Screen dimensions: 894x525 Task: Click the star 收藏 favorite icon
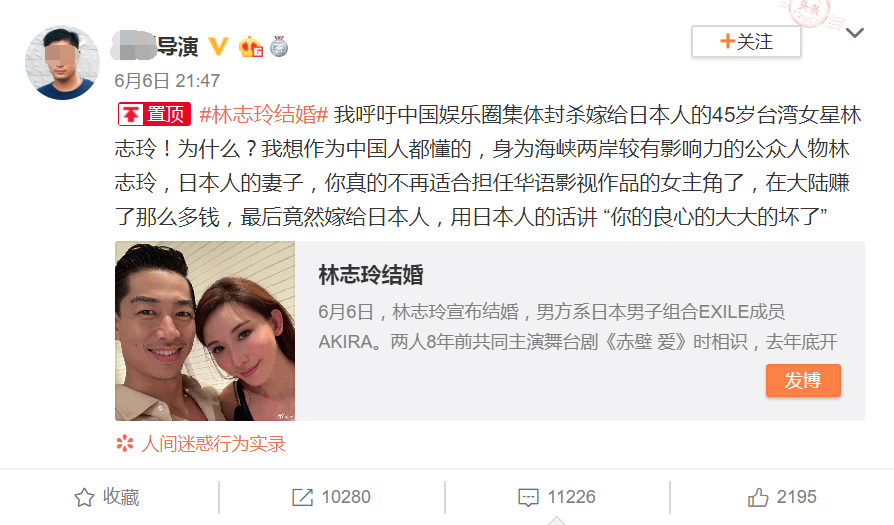coord(84,497)
